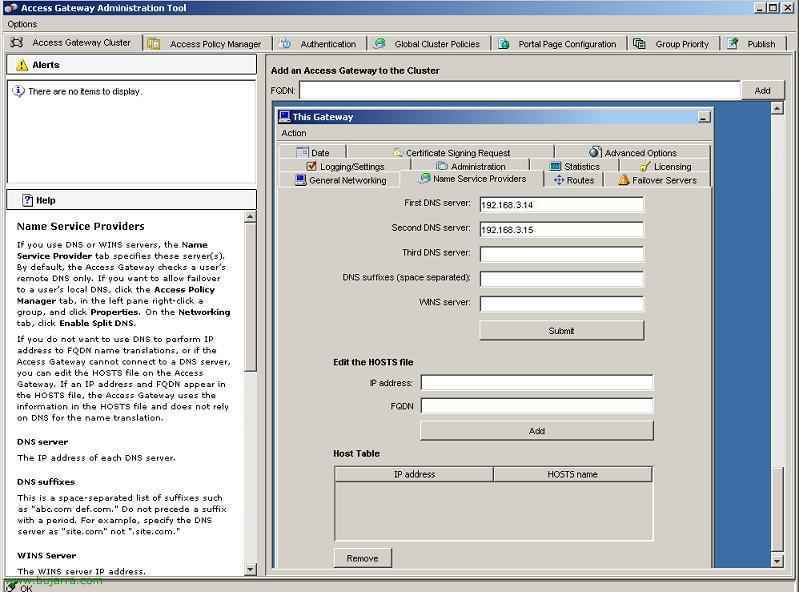799x592 pixels.
Task: Click the Certificate Signing Request icon
Action: 397,152
